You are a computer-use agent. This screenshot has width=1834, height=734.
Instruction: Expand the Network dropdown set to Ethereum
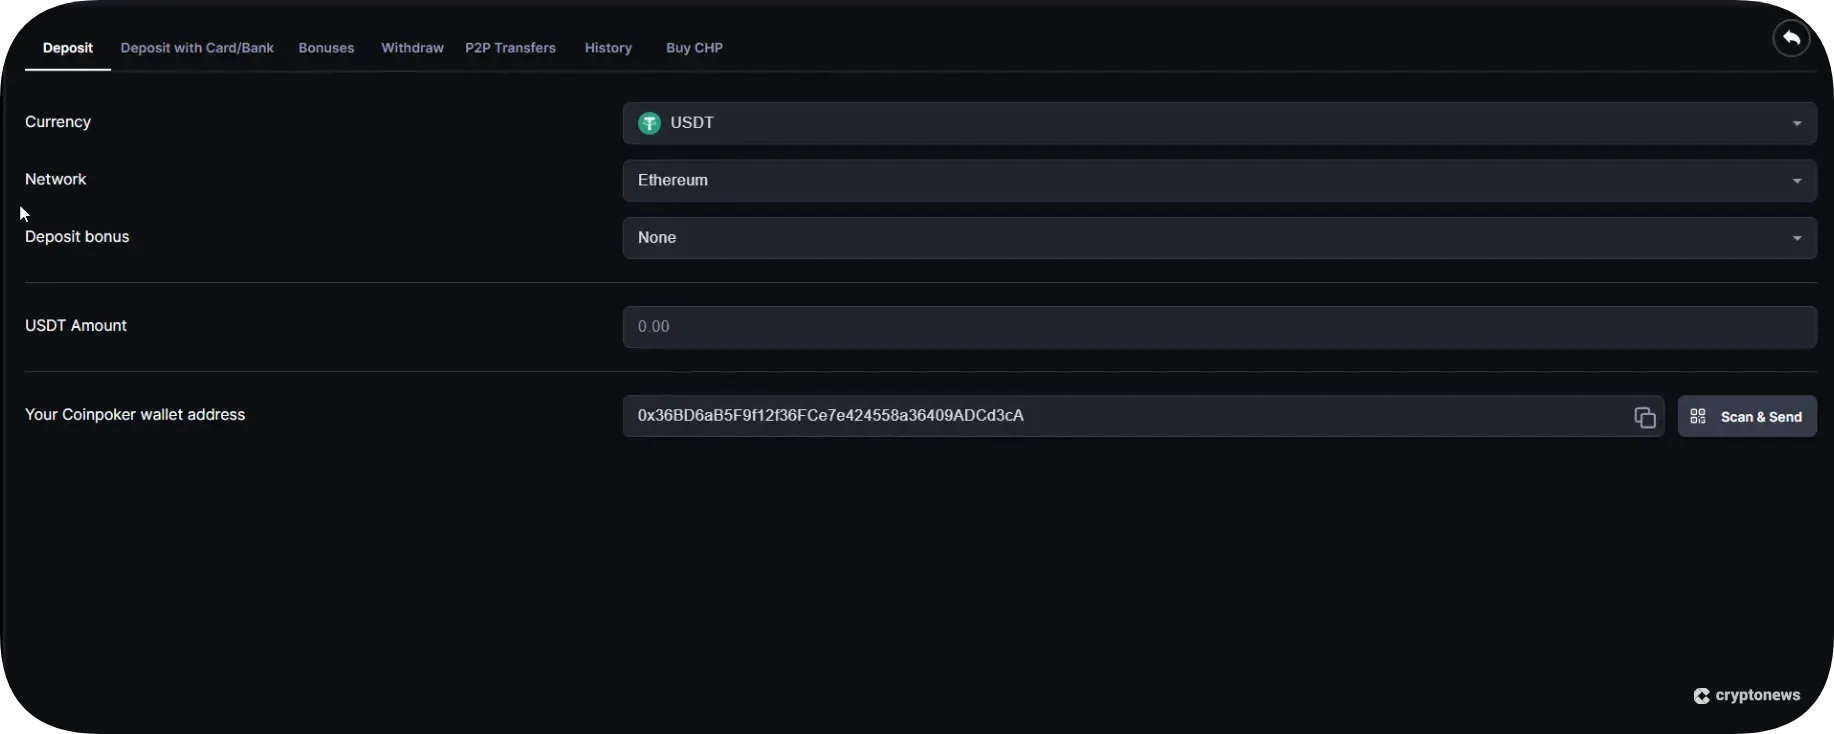(1218, 181)
